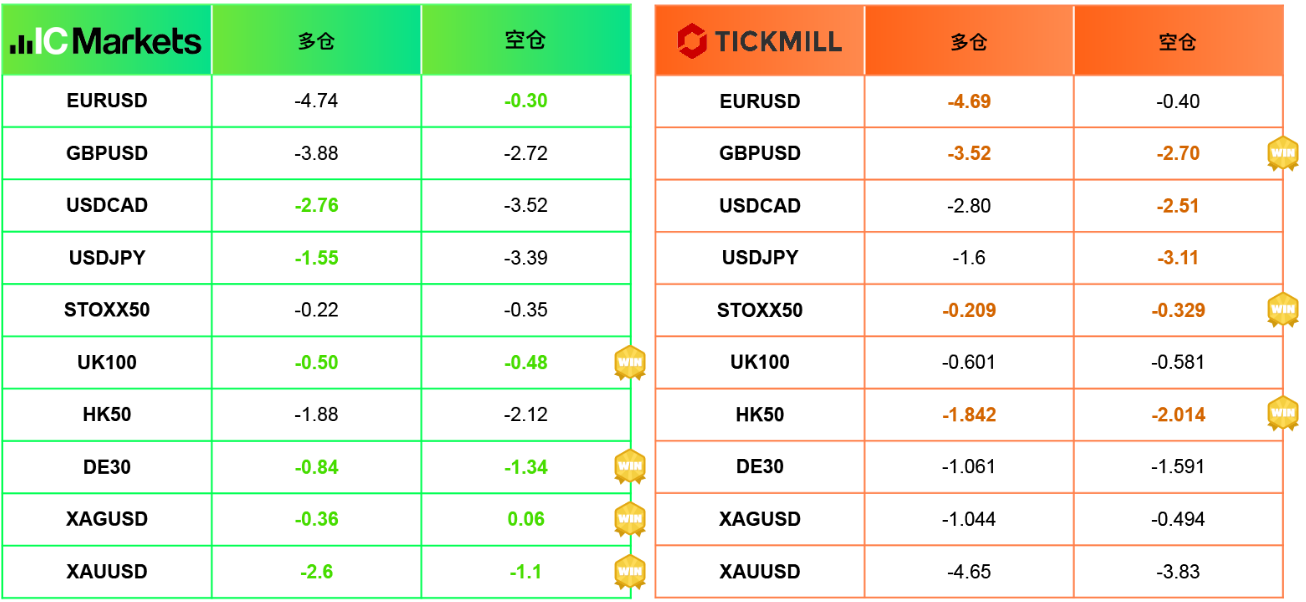Click the -2.76 value in the IC Markets USDCAD row
Viewport: 1306px width, 602px height.
coord(316,206)
